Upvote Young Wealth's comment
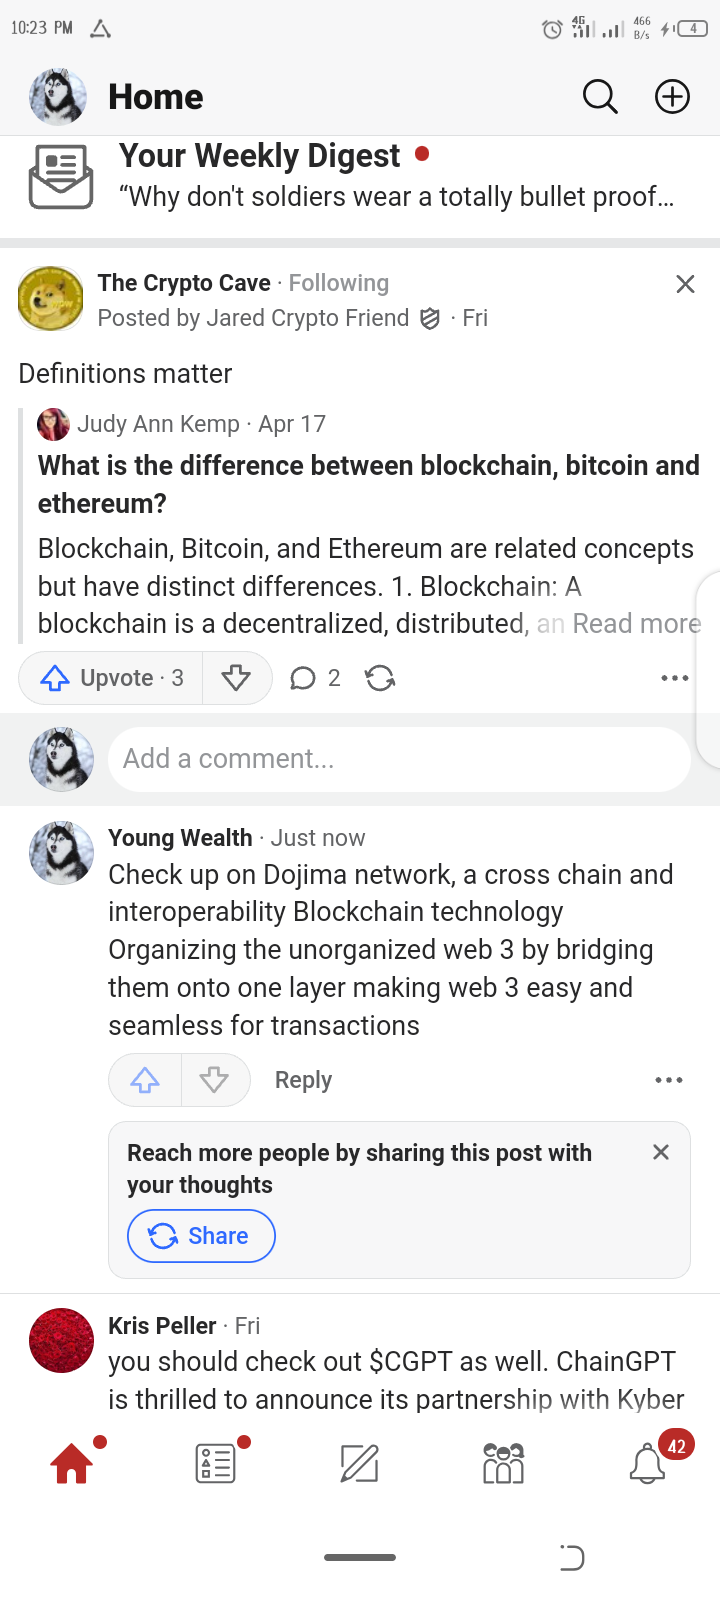This screenshot has height=1600, width=720. point(145,1080)
